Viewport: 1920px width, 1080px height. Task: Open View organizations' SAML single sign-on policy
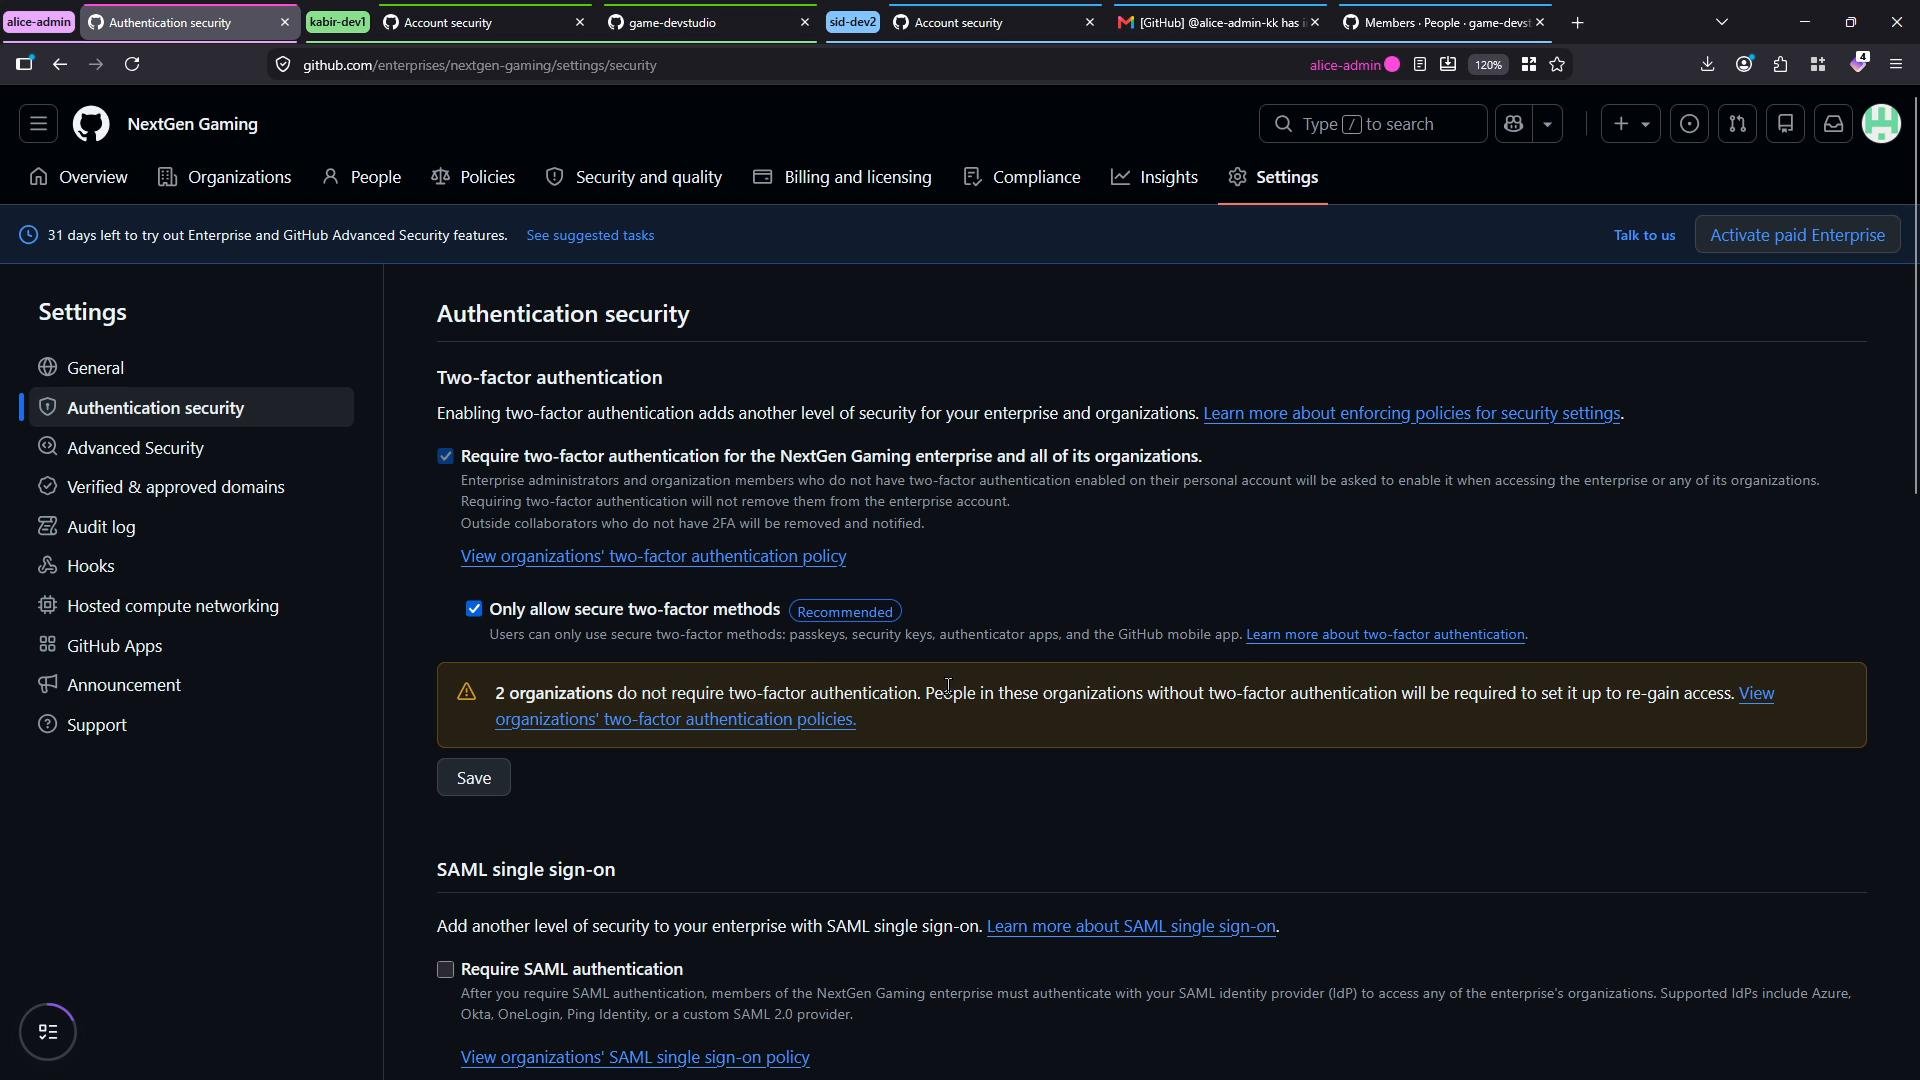coord(635,1057)
